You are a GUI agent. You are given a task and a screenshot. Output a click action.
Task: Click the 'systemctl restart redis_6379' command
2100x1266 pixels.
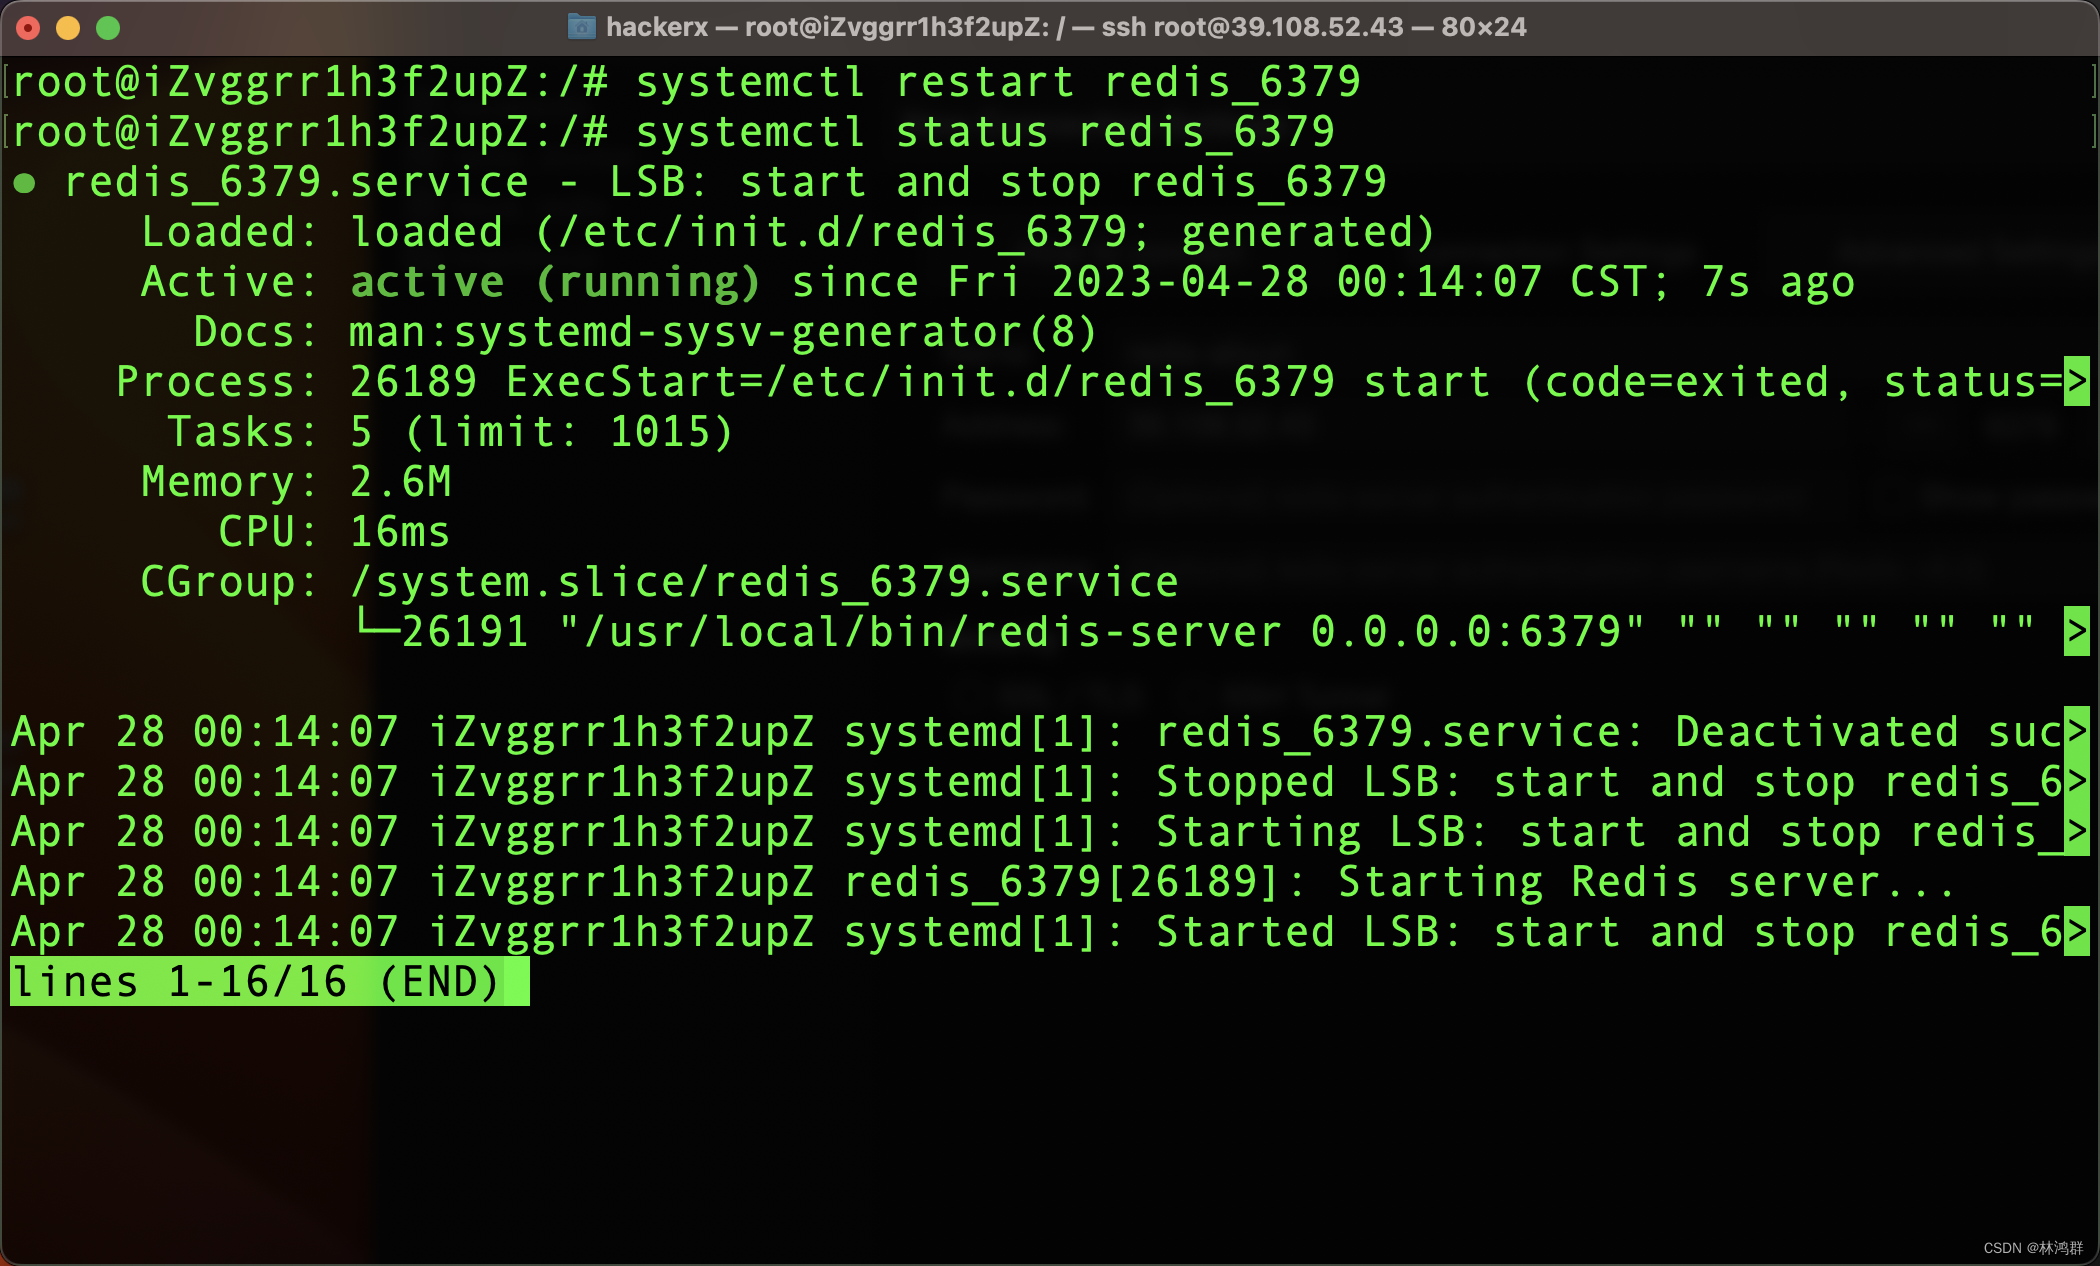click(997, 82)
